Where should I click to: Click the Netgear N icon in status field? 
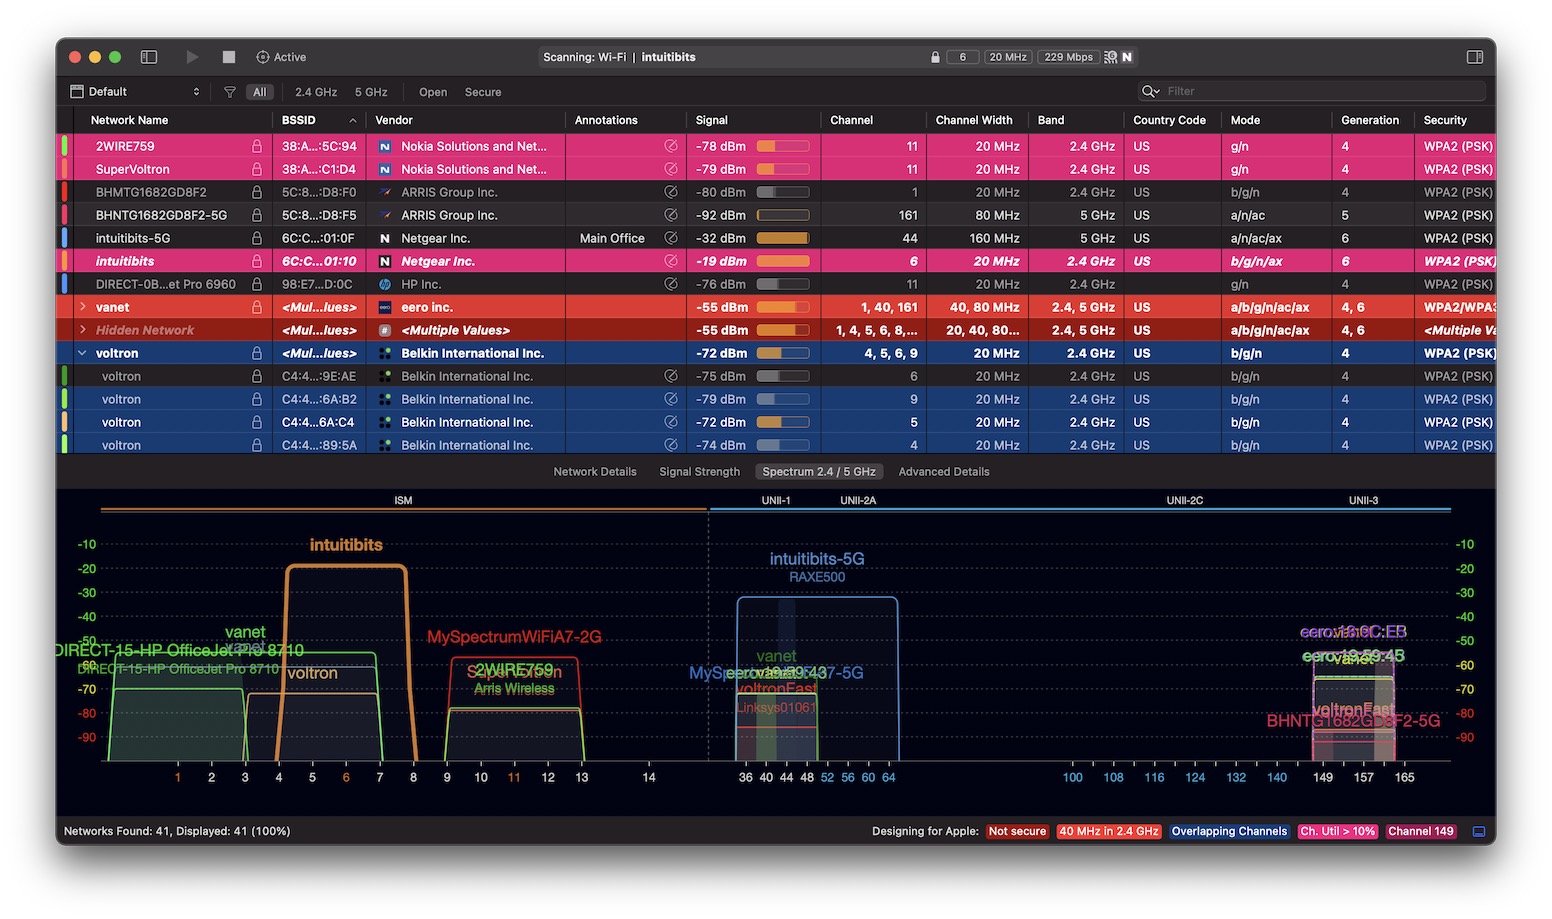click(x=1127, y=57)
